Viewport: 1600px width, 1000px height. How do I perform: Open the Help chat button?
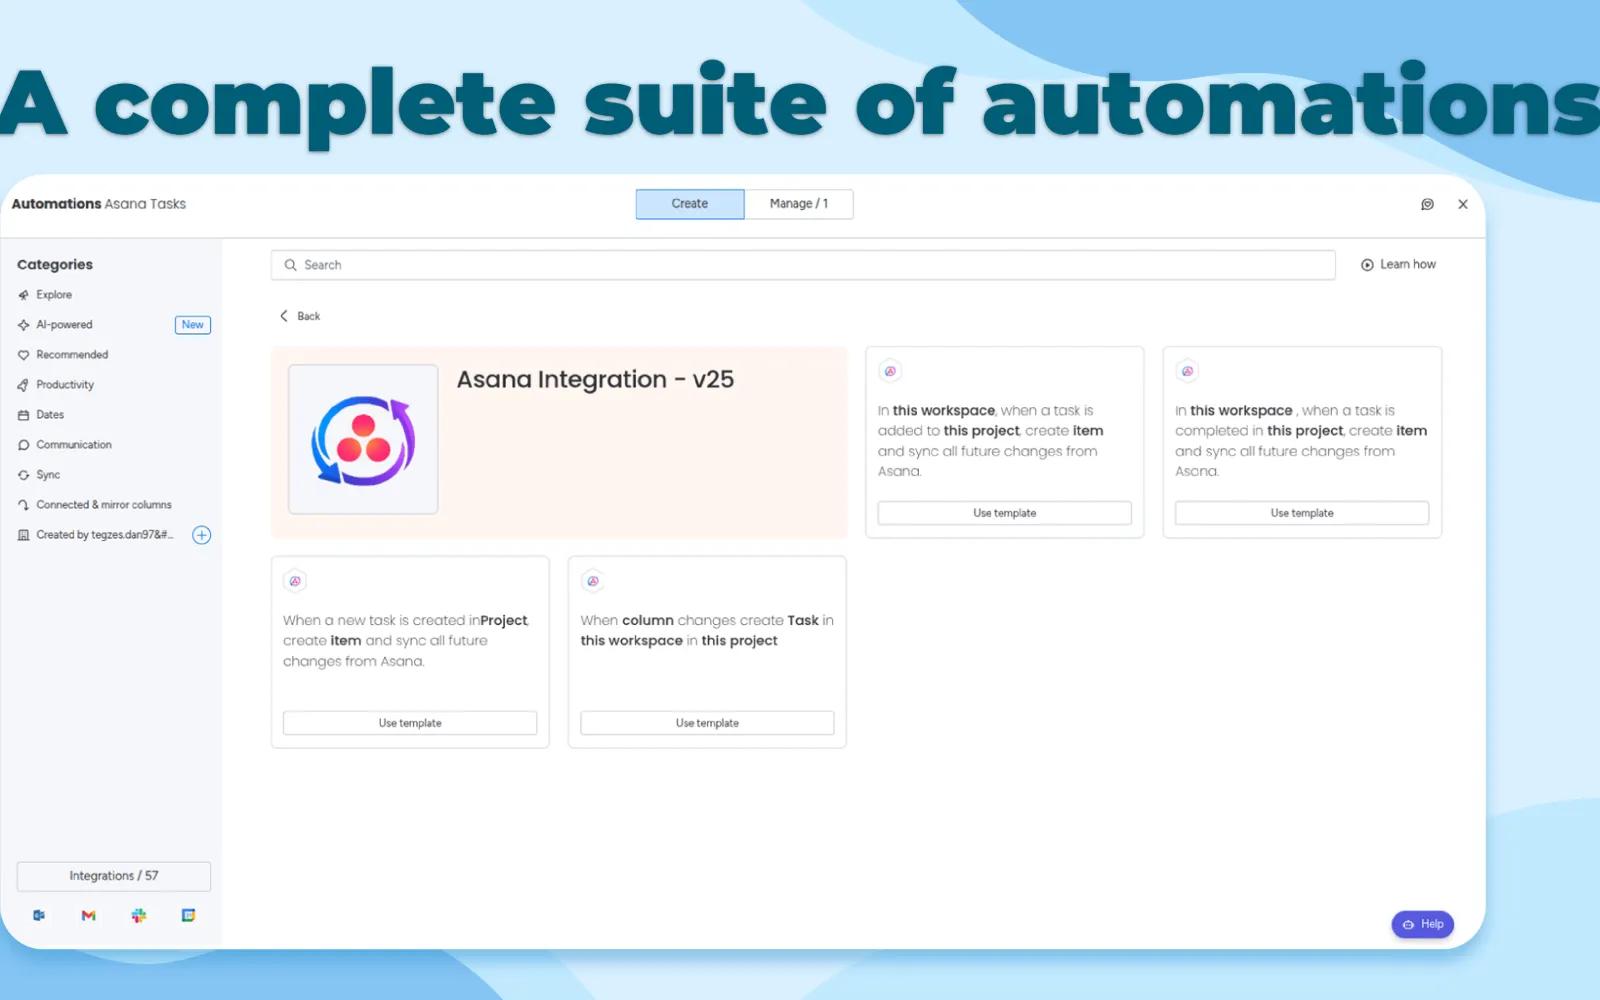pyautogui.click(x=1423, y=924)
